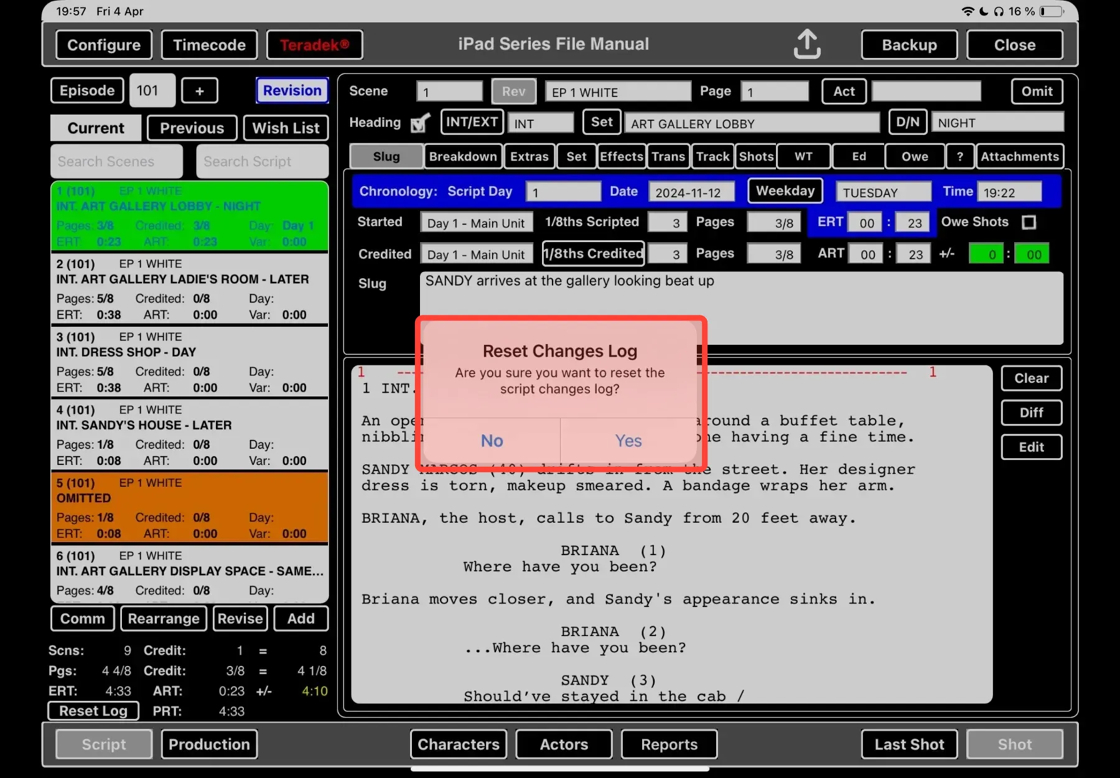Tap the Wi-Fi status icon
1120x778 pixels.
(967, 11)
